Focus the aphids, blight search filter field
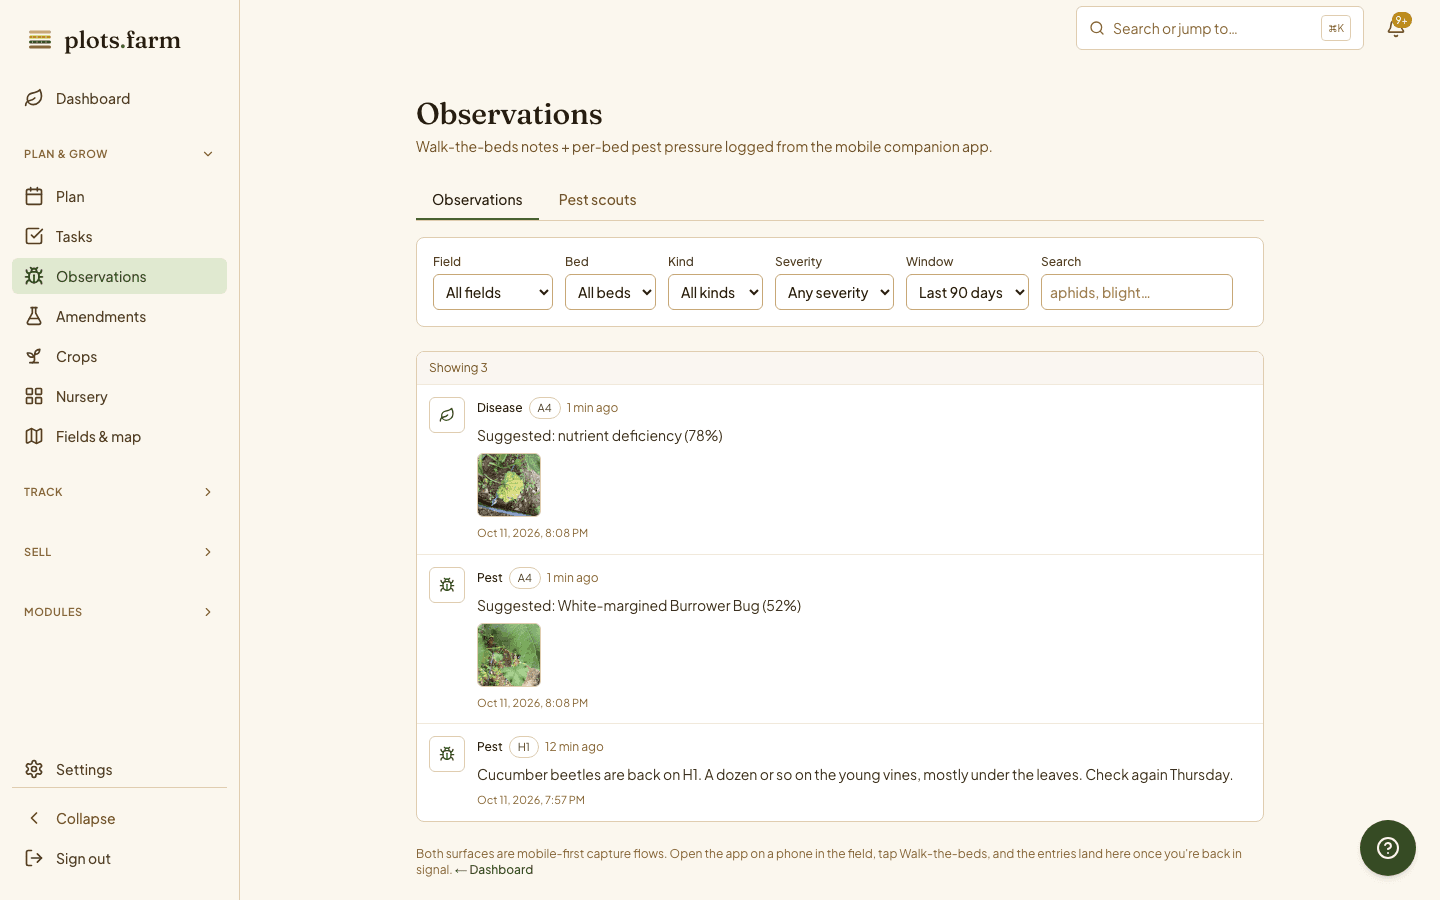The width and height of the screenshot is (1440, 900). pyautogui.click(x=1137, y=292)
